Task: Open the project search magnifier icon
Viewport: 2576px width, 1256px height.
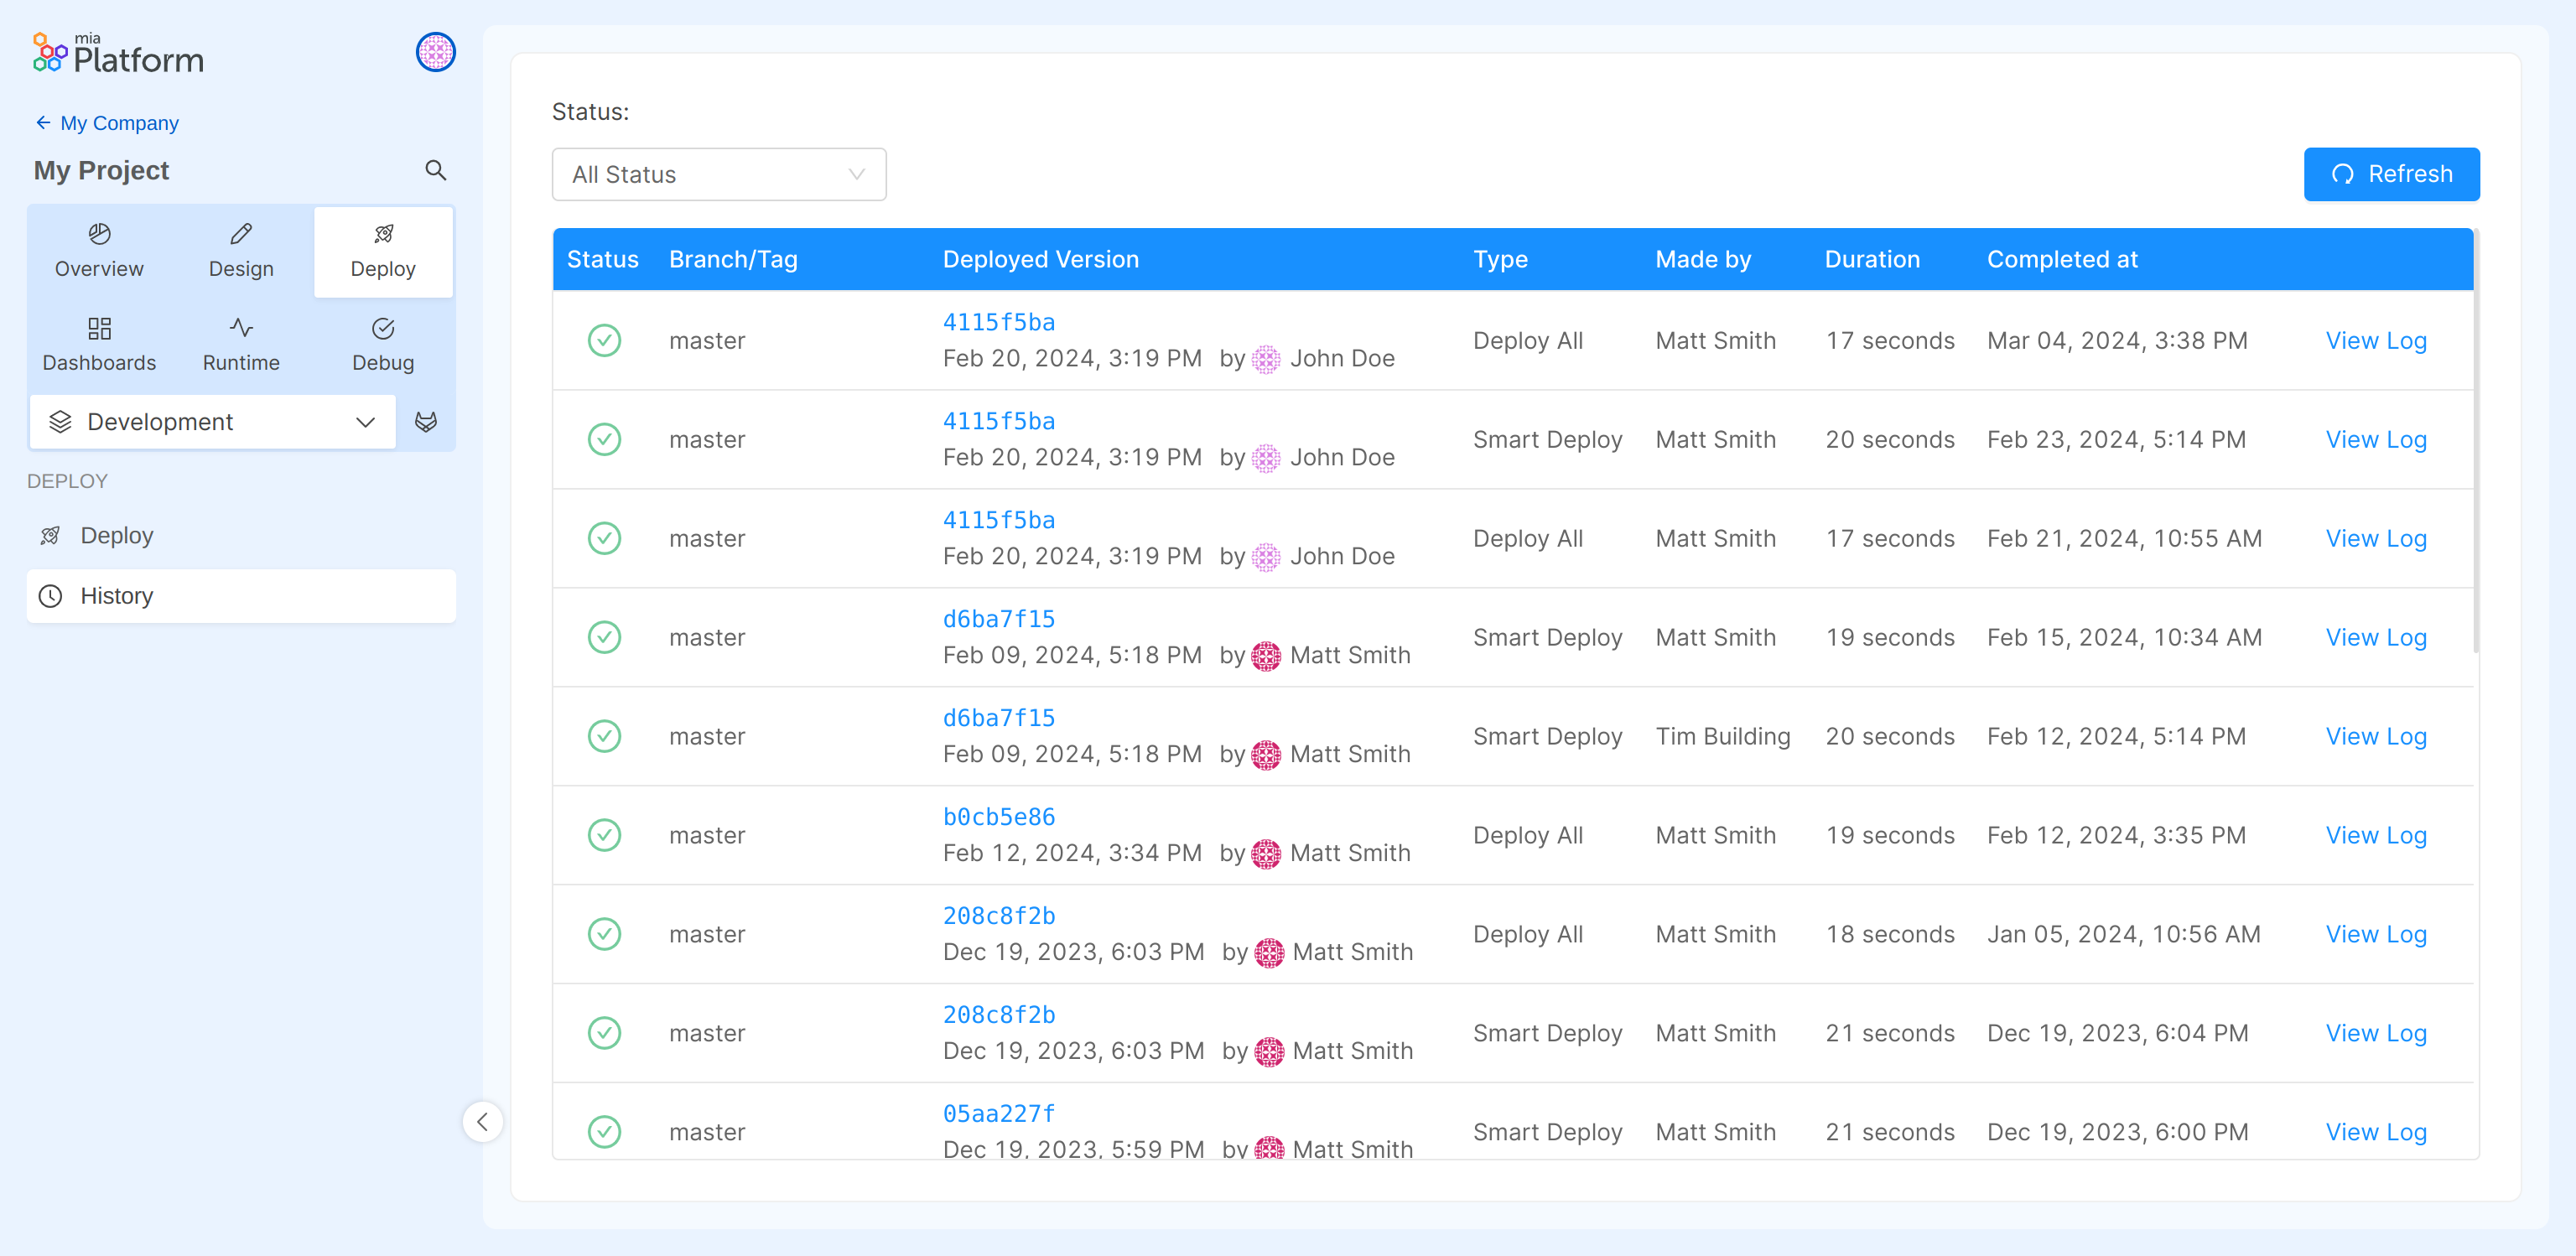Action: (435, 170)
